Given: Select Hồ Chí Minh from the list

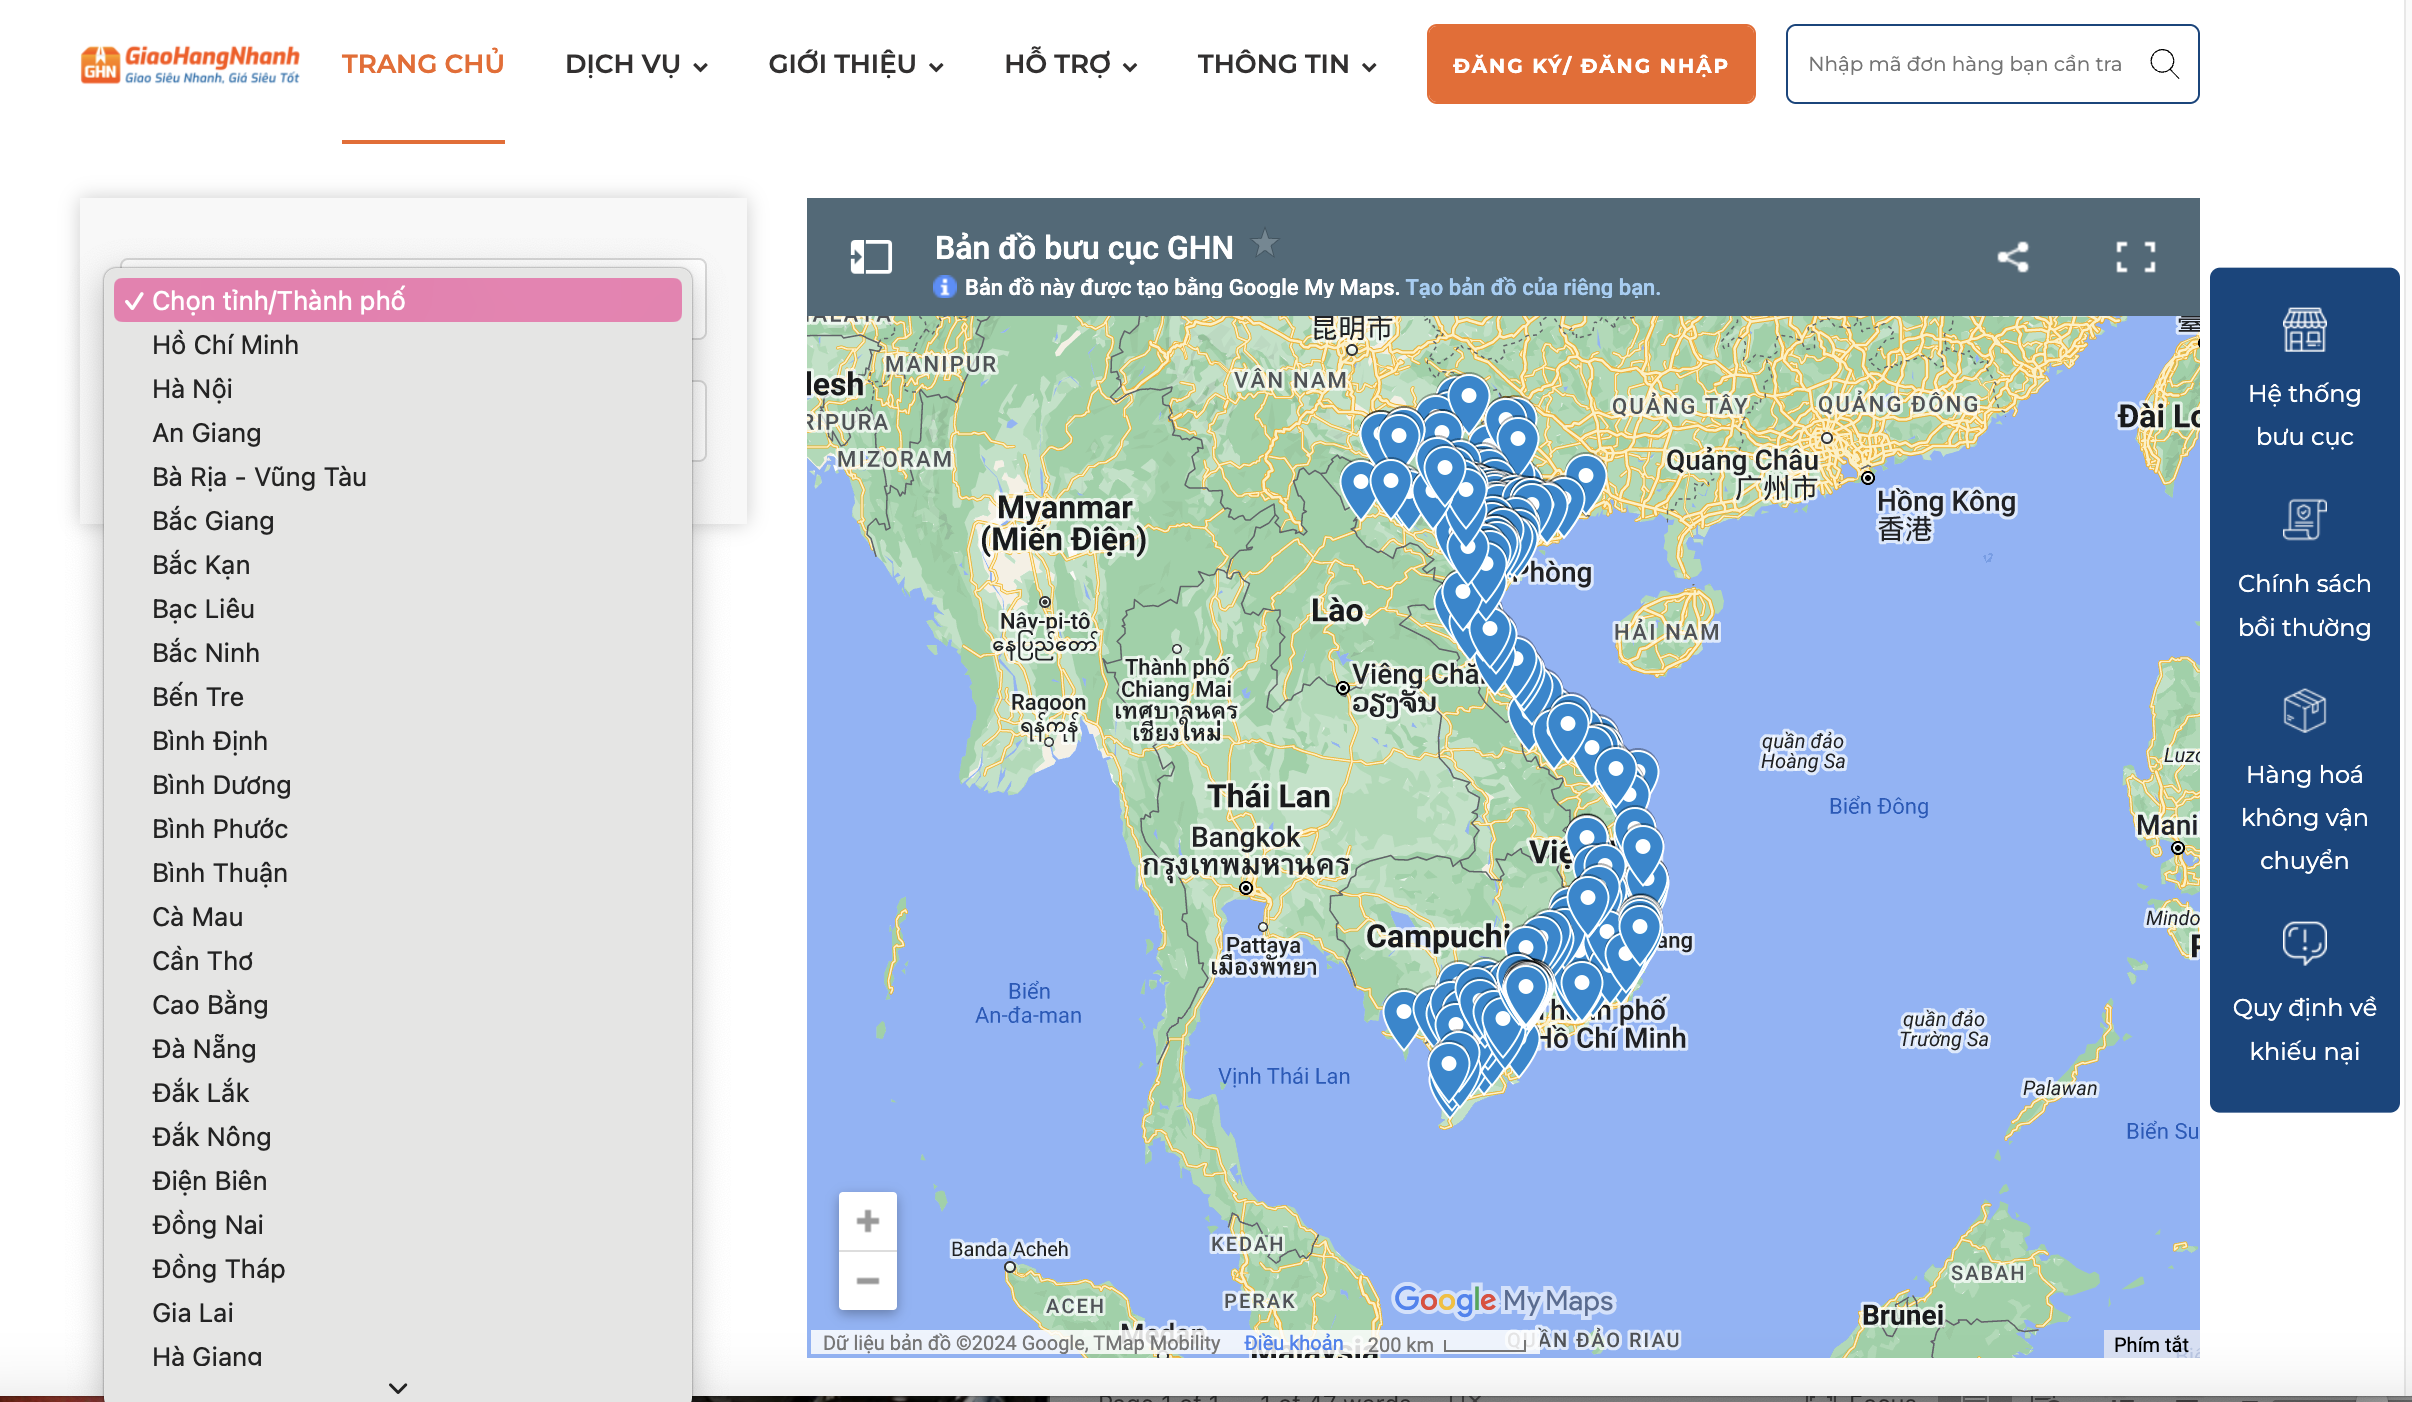Looking at the screenshot, I should [398, 345].
